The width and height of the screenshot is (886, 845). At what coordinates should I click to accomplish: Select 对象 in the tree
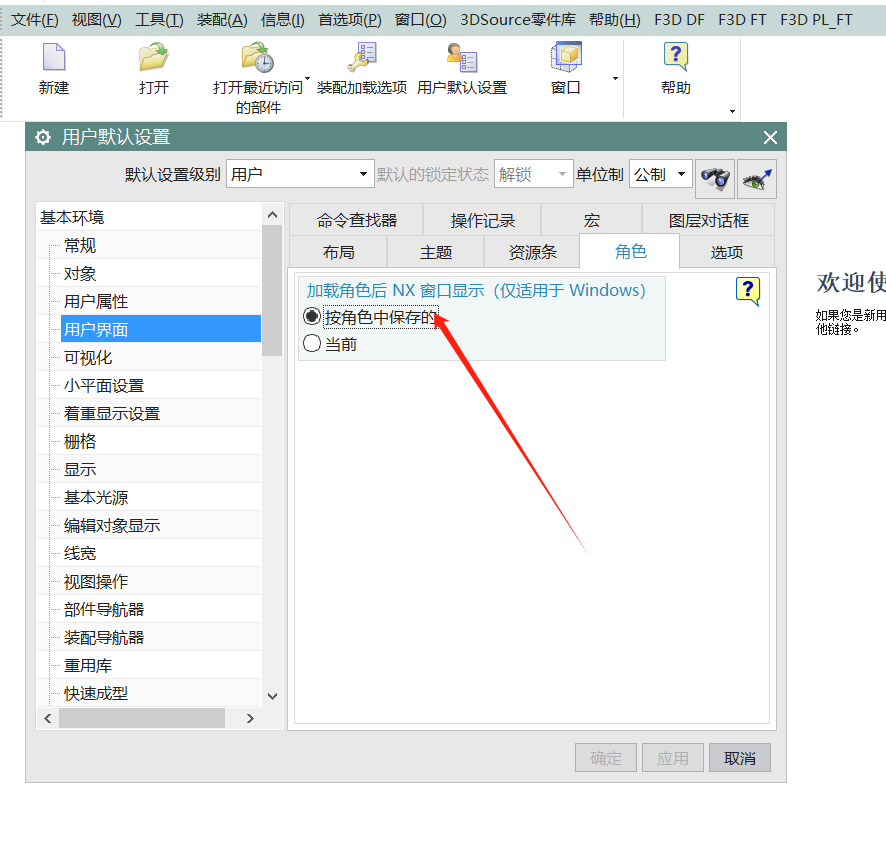pos(80,274)
